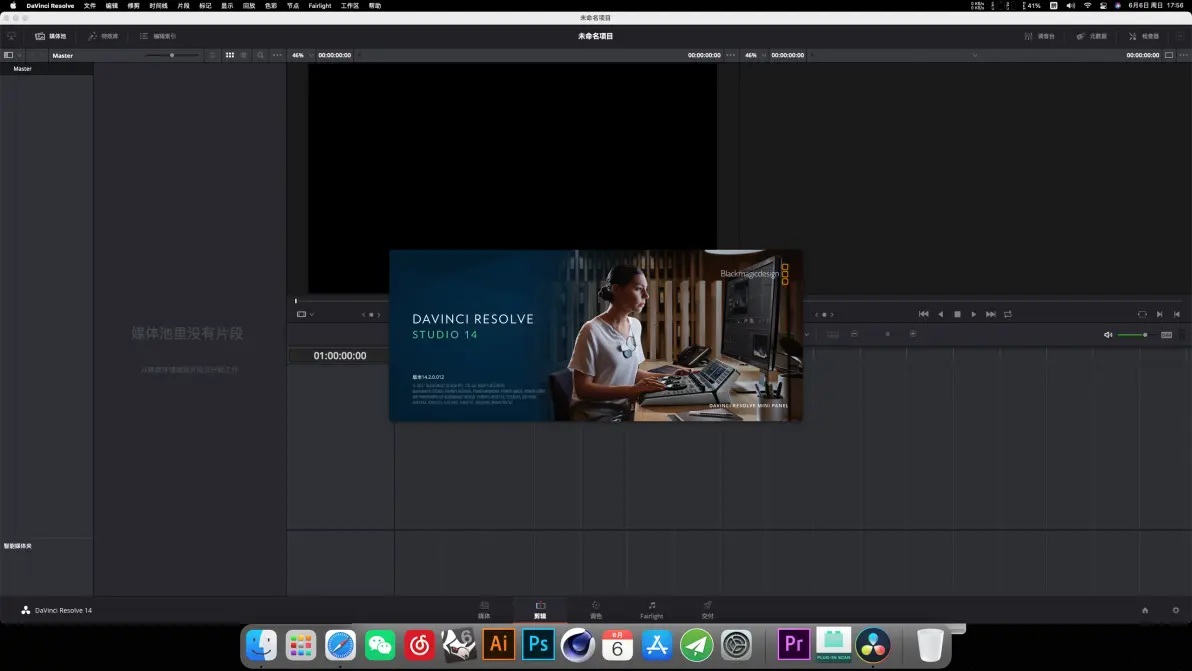Open source viewer 46% zoom dropdown
This screenshot has height=671, width=1192.
coord(302,55)
